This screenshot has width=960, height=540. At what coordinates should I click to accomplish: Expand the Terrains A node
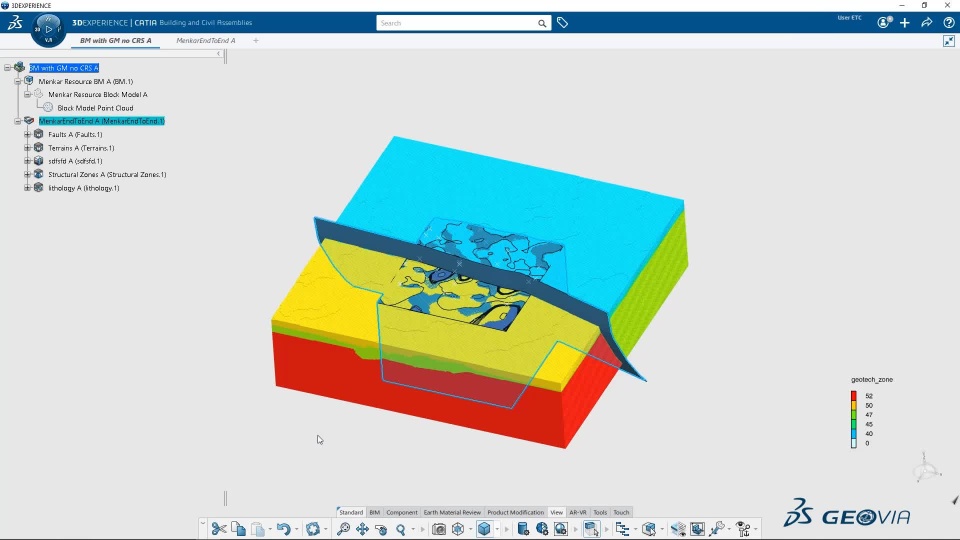point(28,148)
